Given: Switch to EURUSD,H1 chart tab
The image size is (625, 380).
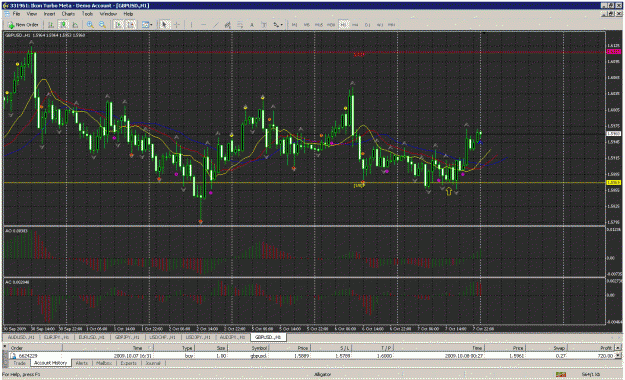Looking at the screenshot, I should pyautogui.click(x=92, y=337).
